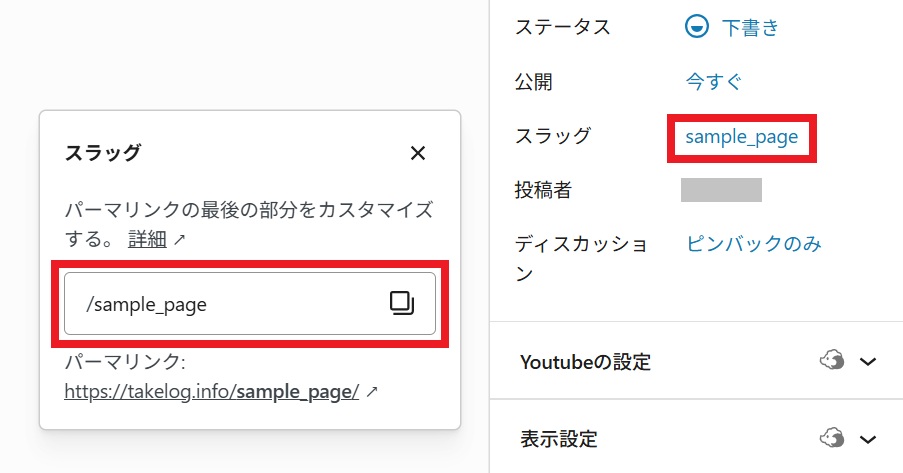Click the 表示設定 heading text
Screen dimensions: 903x473
click(x=559, y=439)
